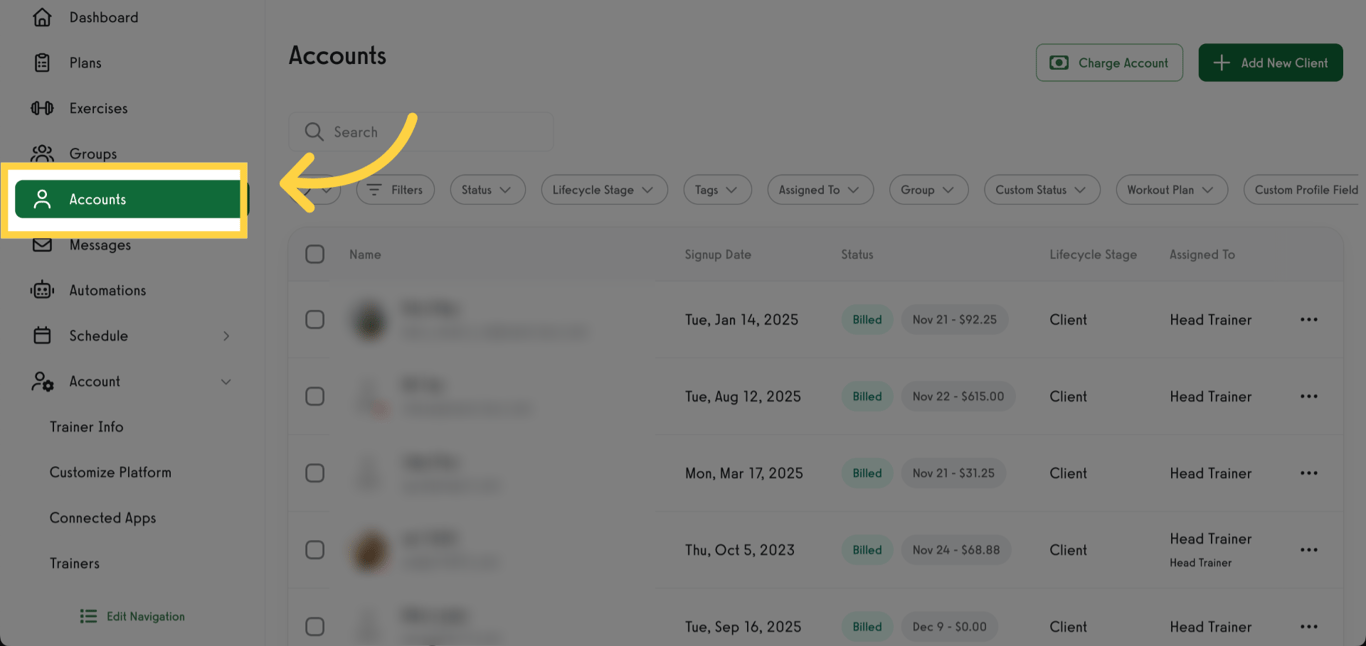The width and height of the screenshot is (1366, 646).
Task: Check the box for Aug 12, 2025 client row
Action: tap(315, 396)
